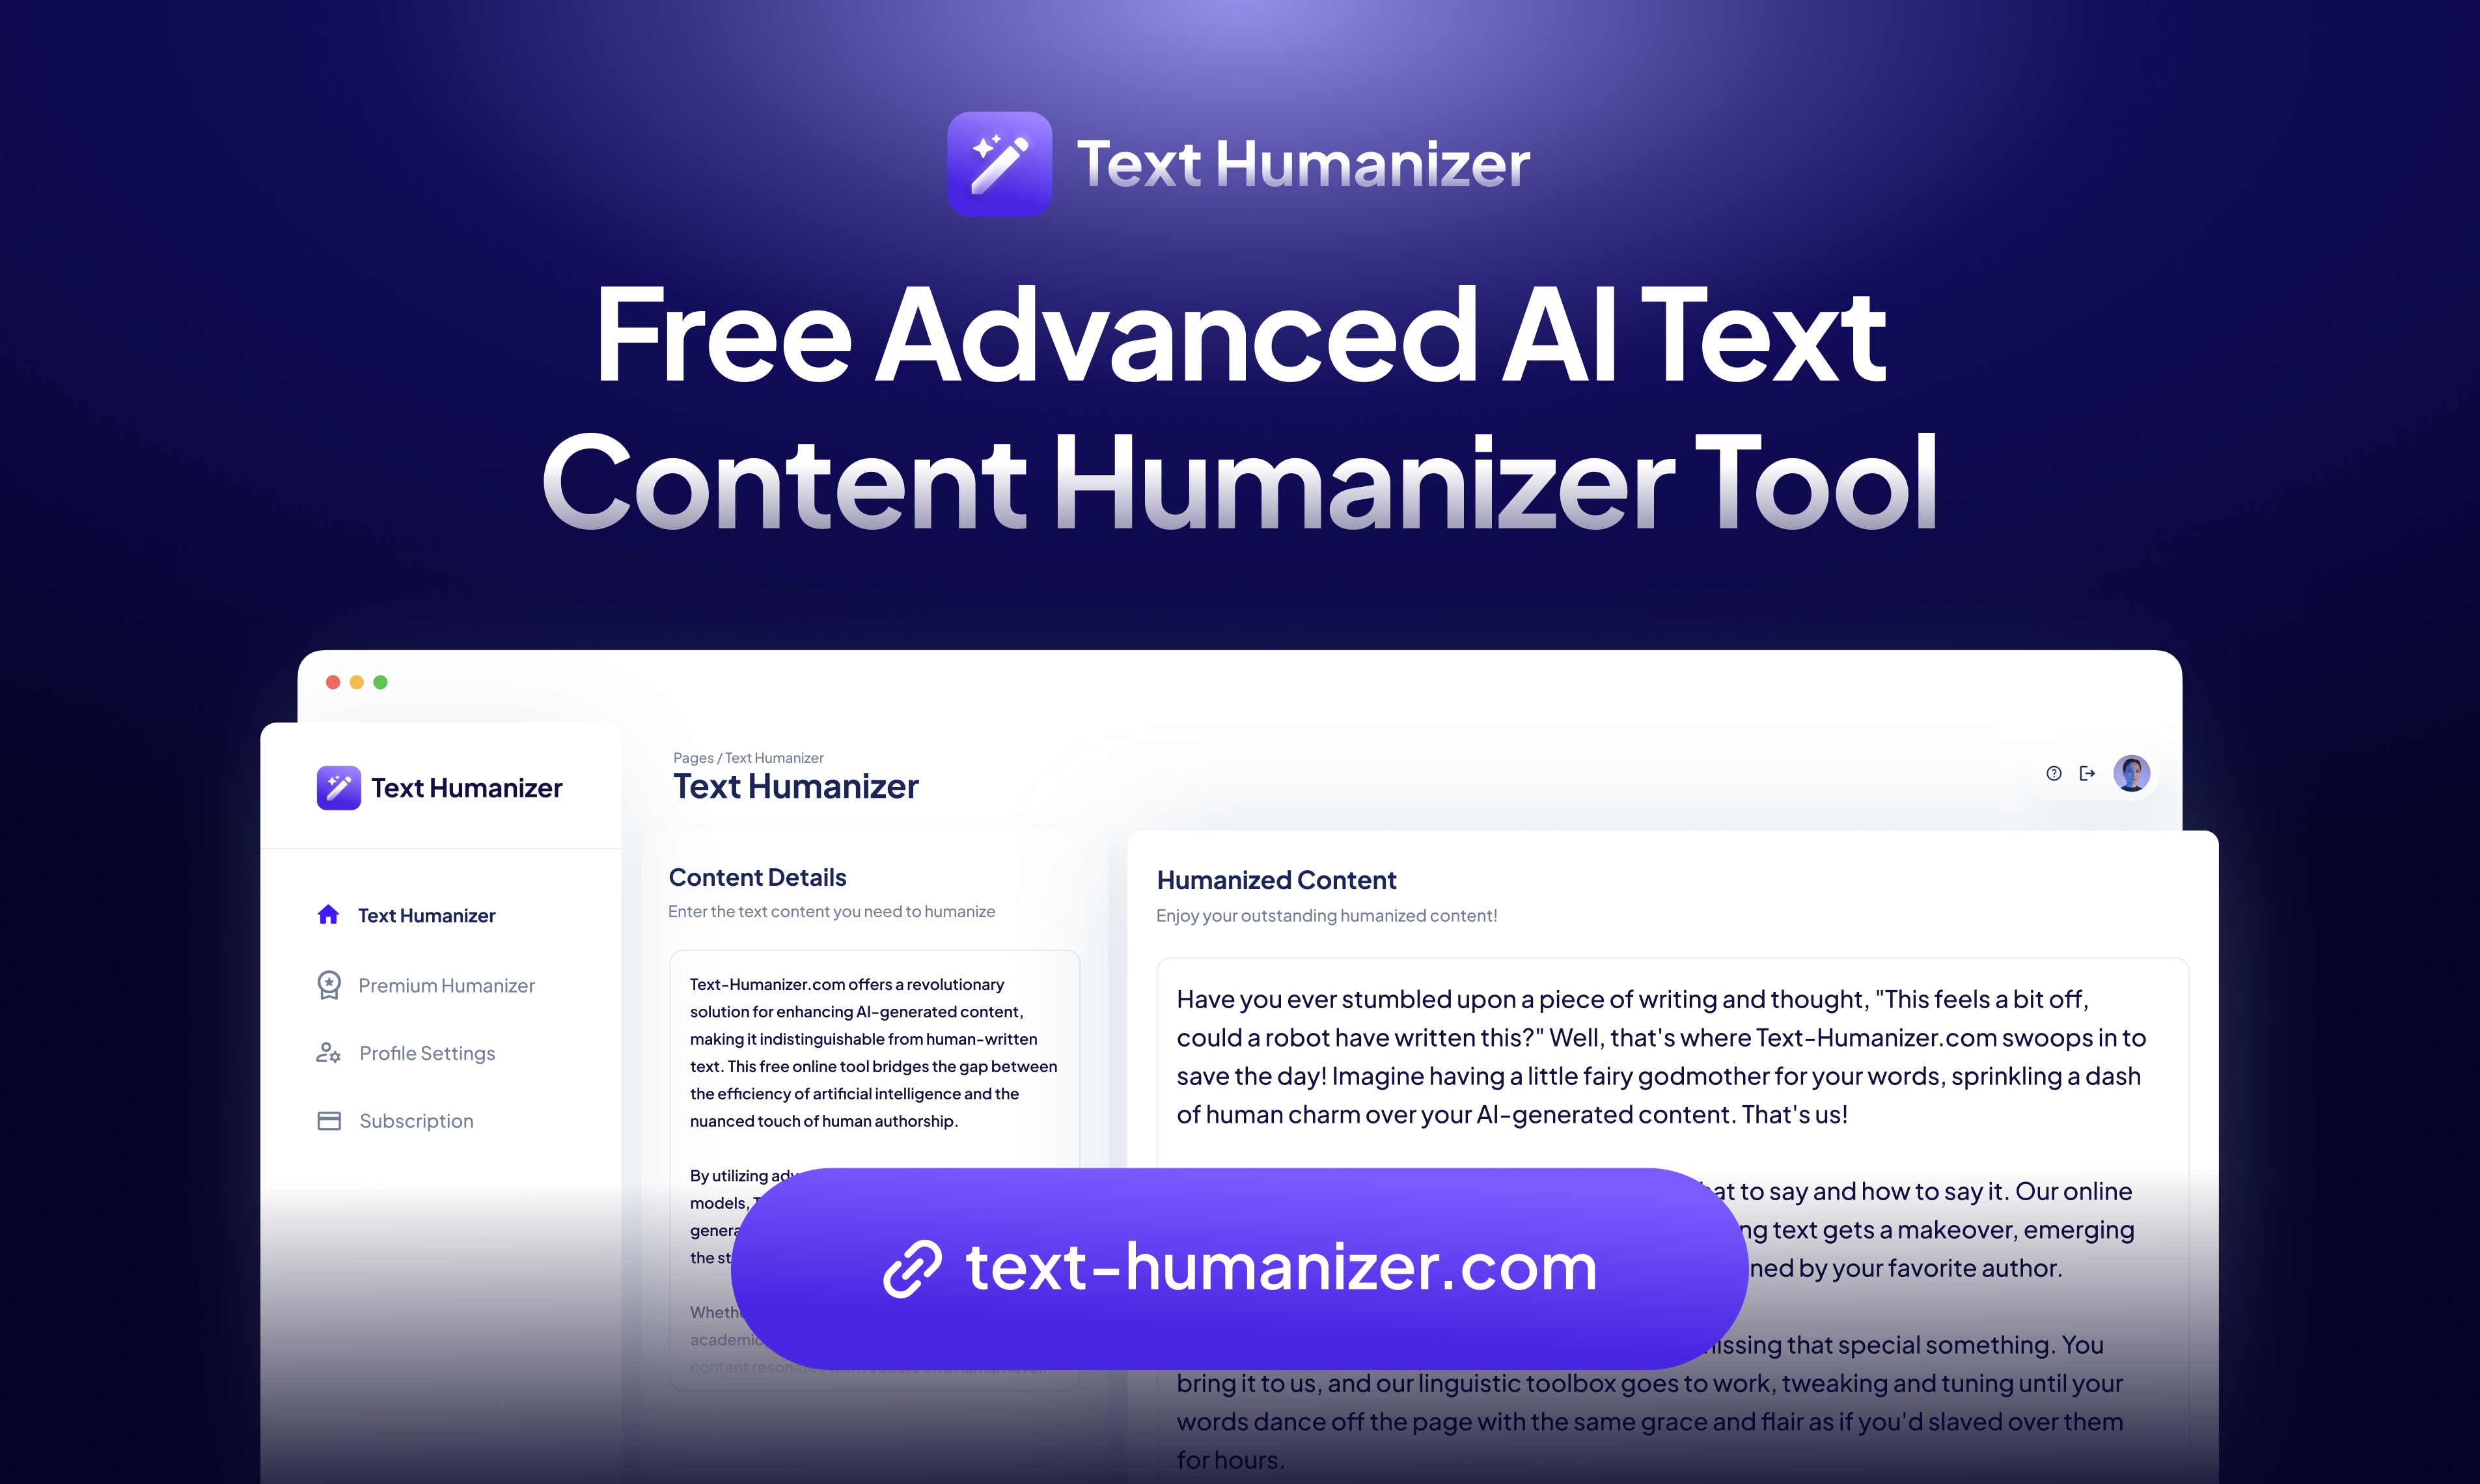Click the Profile Settings navigation item
2480x1484 pixels.
(428, 1053)
